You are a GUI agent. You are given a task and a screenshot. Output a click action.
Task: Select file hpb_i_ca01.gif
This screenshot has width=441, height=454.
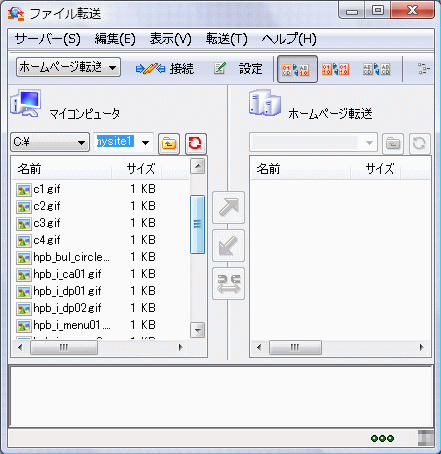click(x=67, y=274)
